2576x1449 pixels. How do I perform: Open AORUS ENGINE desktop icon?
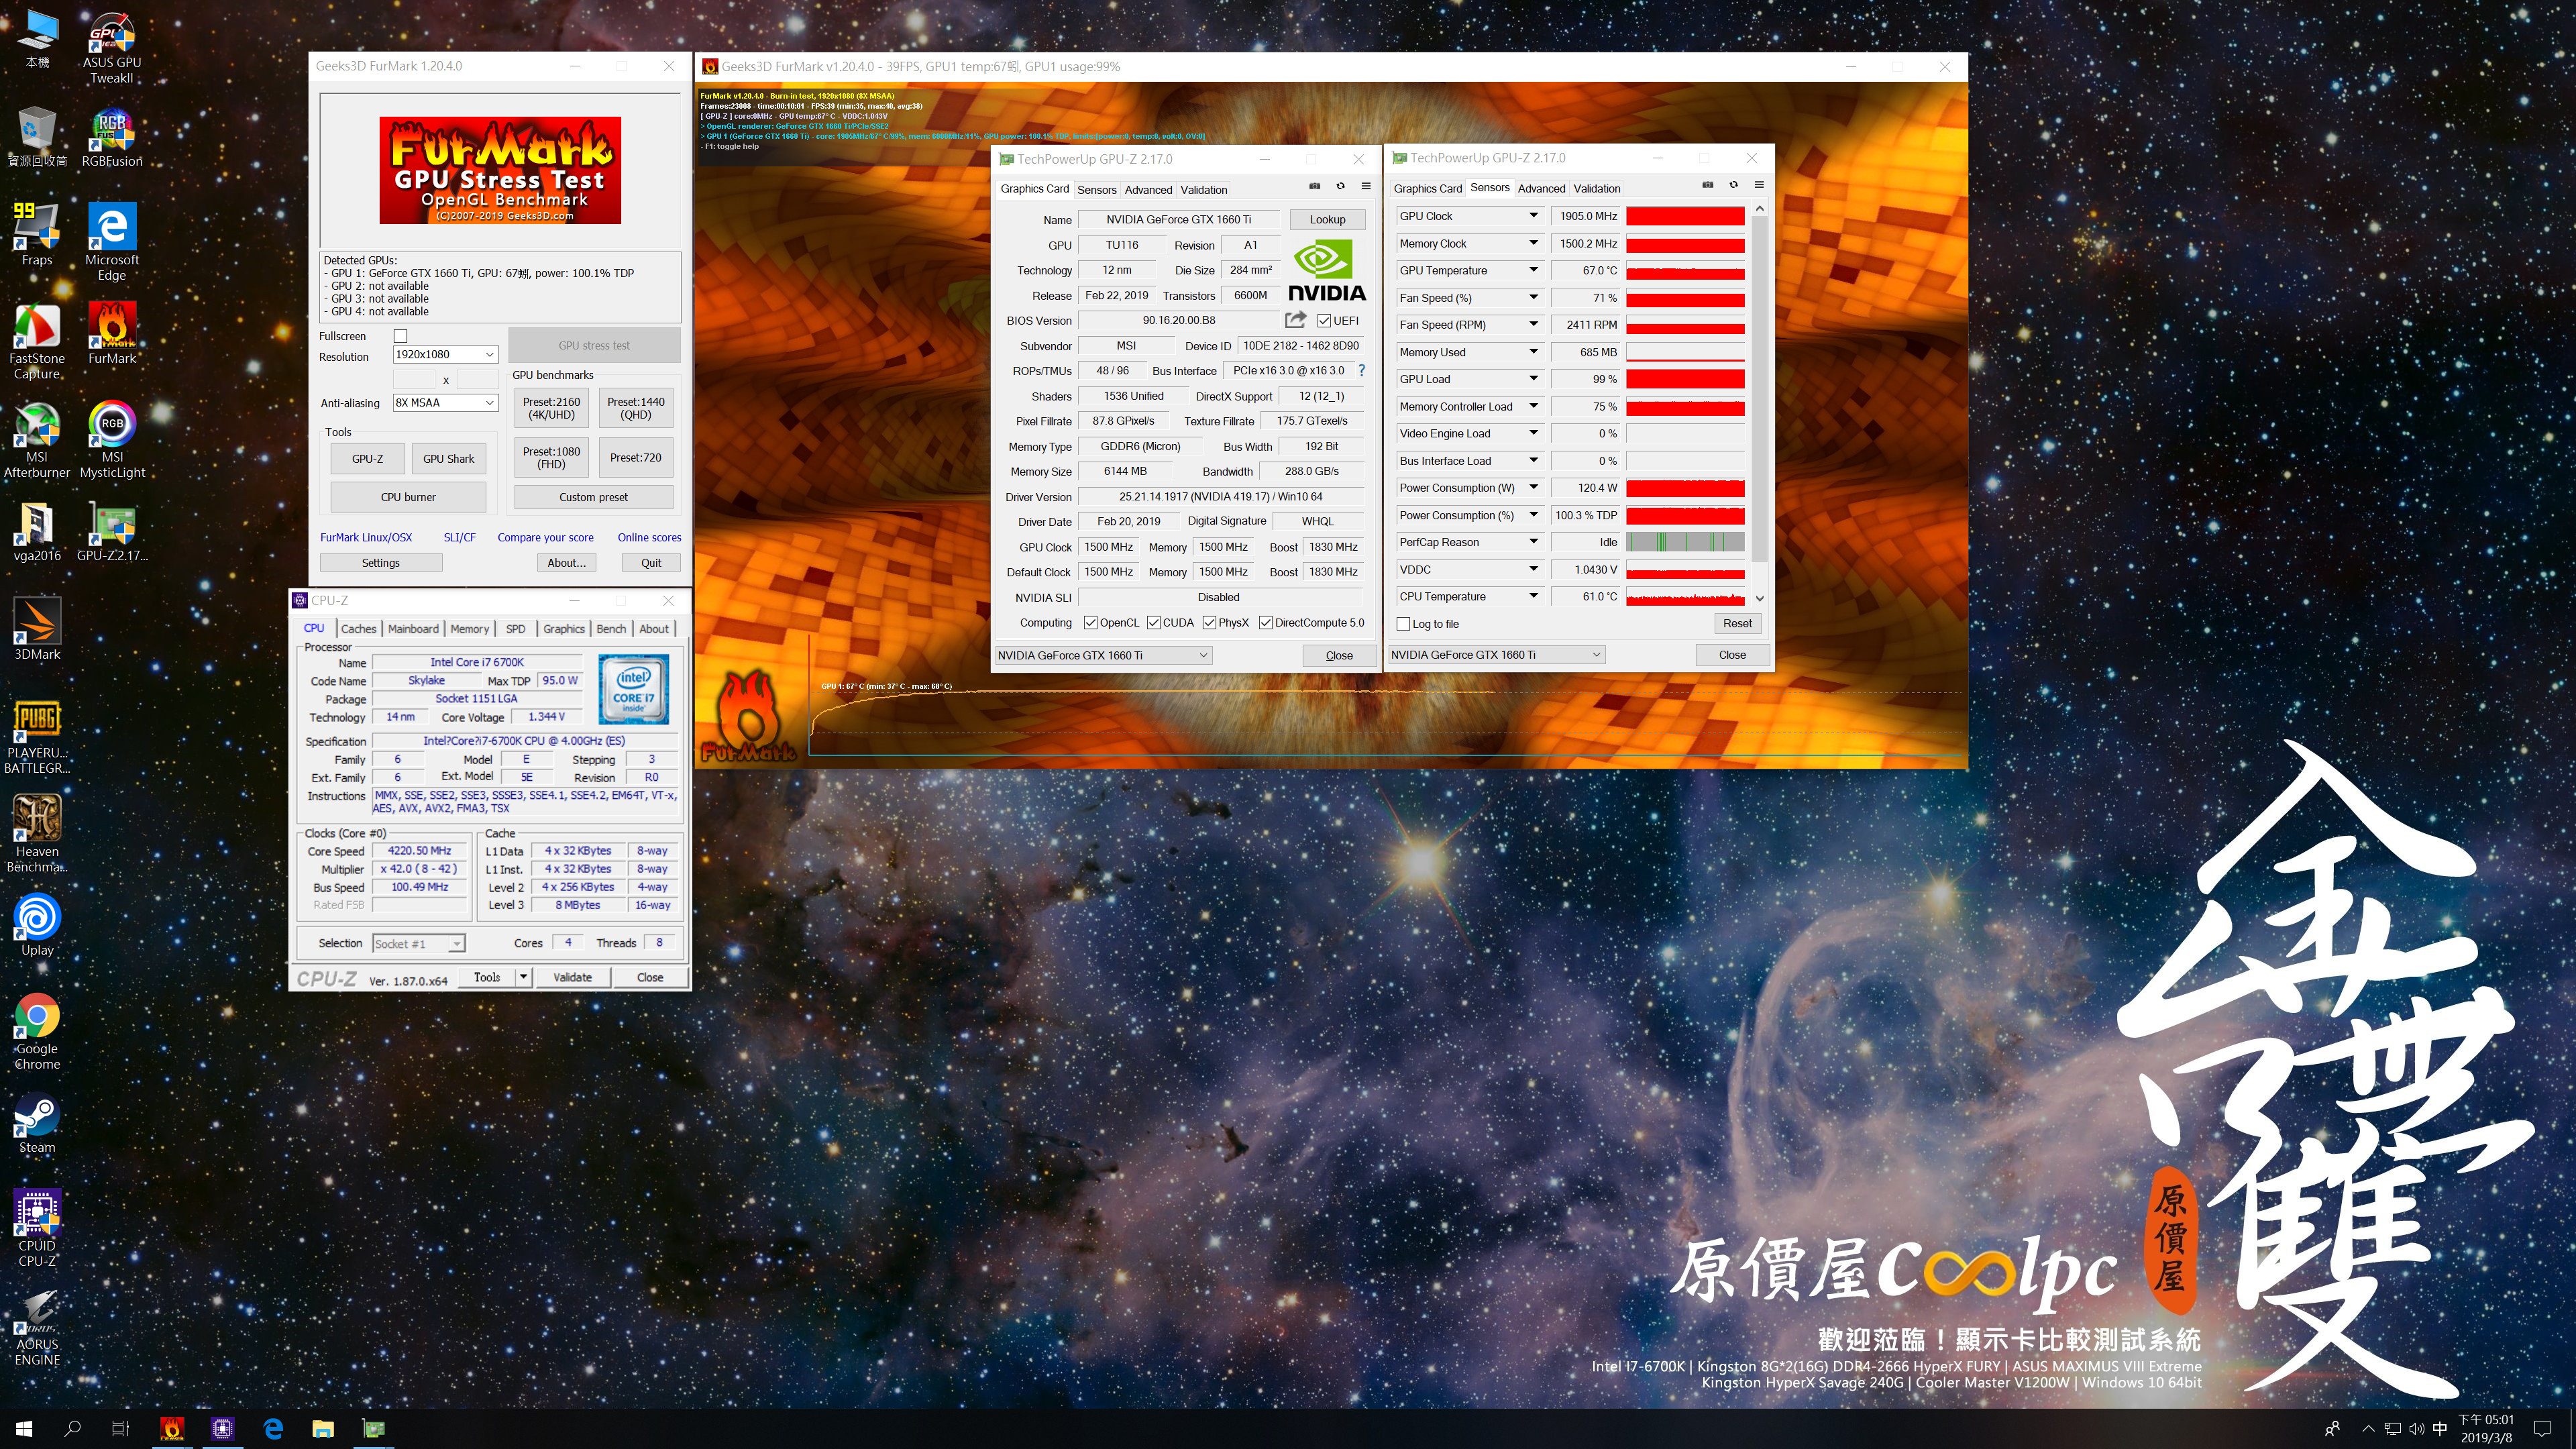coord(37,1327)
